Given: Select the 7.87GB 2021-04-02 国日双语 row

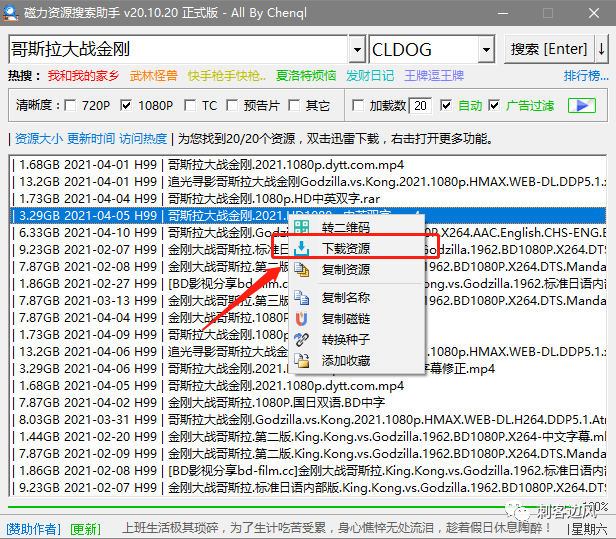Looking at the screenshot, I should (308, 402).
